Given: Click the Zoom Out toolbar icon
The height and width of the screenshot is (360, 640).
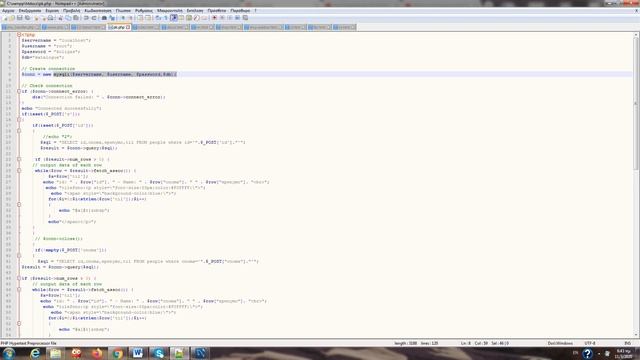Looking at the screenshot, I should tap(130, 18).
